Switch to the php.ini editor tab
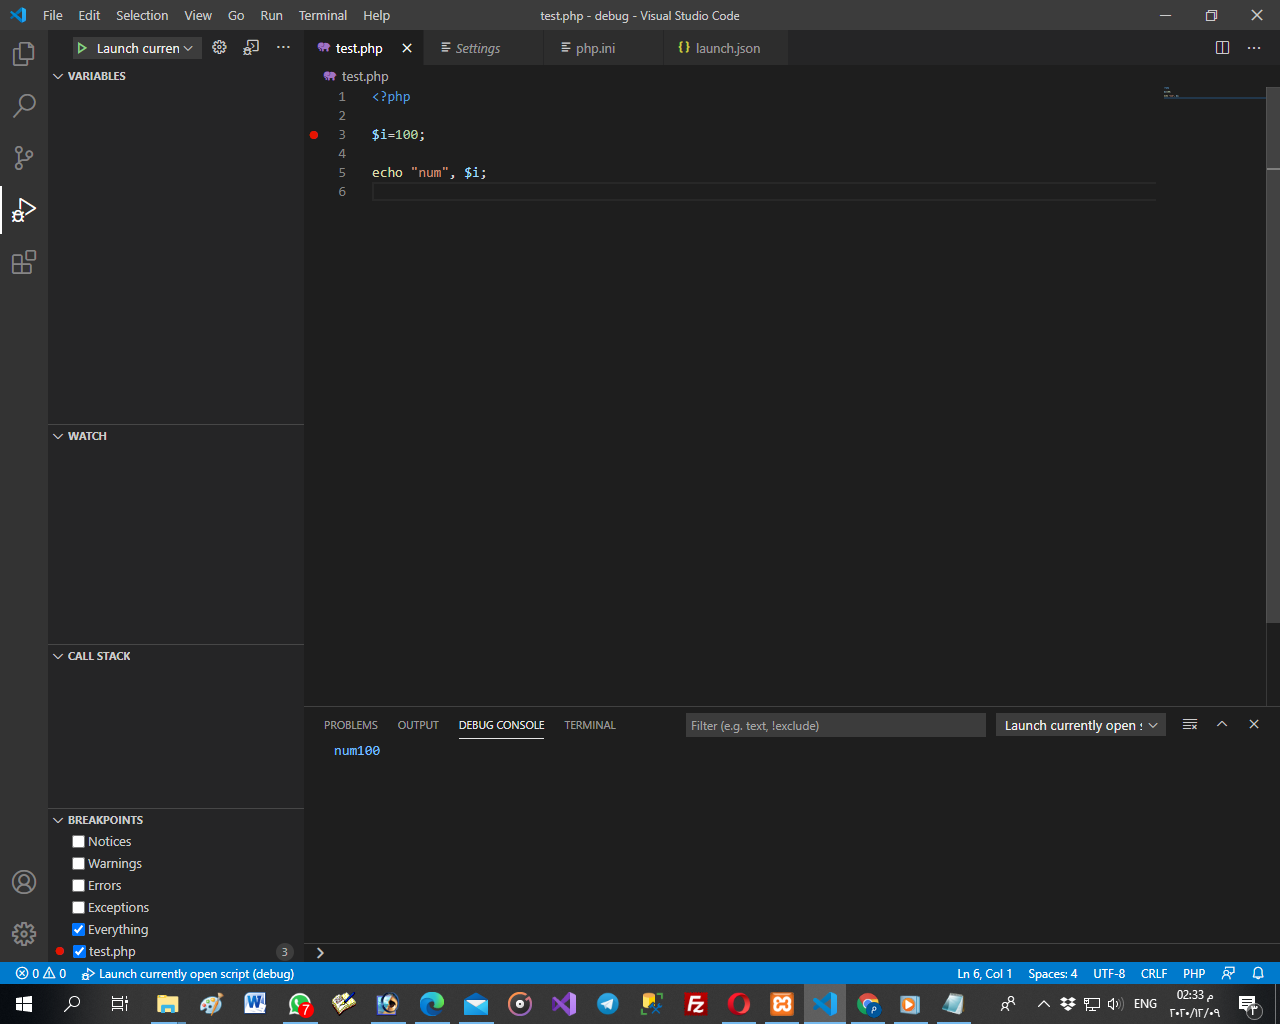 (x=594, y=48)
